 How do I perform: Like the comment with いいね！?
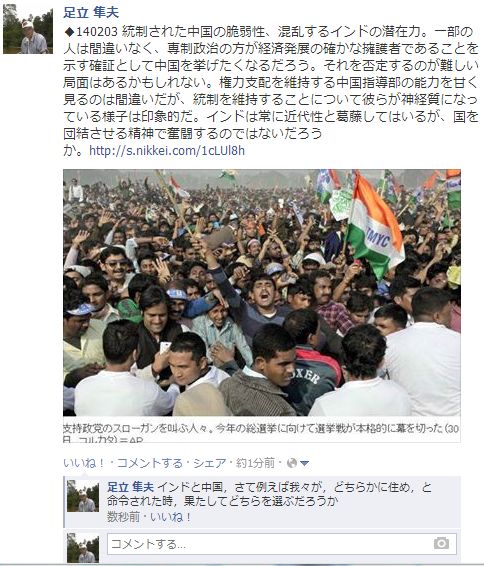171,517
